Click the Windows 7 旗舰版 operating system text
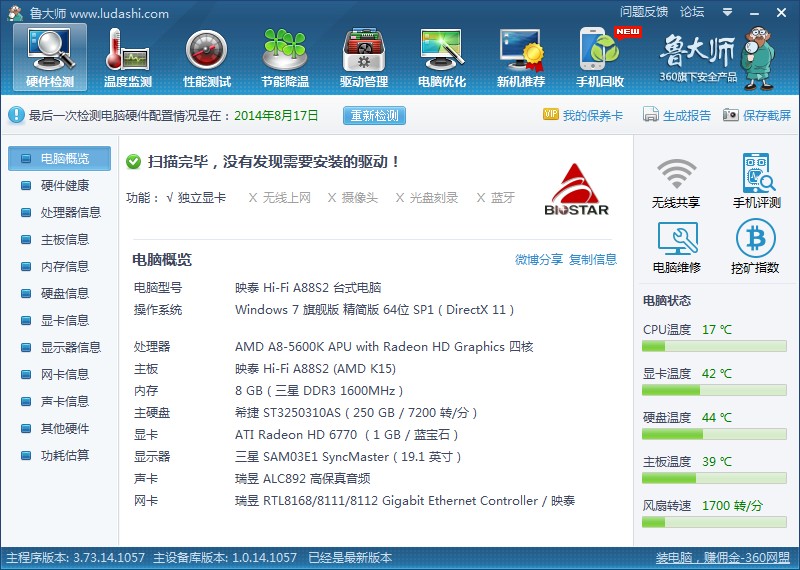Image resolution: width=800 pixels, height=570 pixels. pyautogui.click(x=374, y=310)
